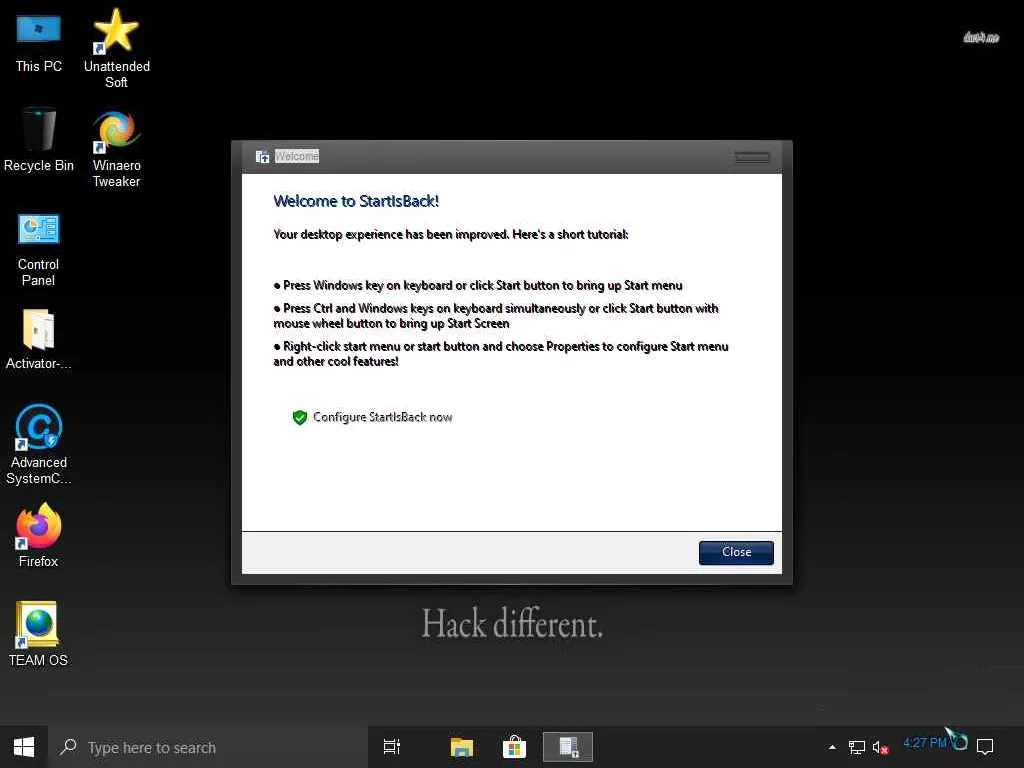
Task: Launch Winaero Tweaker shortcut
Action: tap(116, 148)
